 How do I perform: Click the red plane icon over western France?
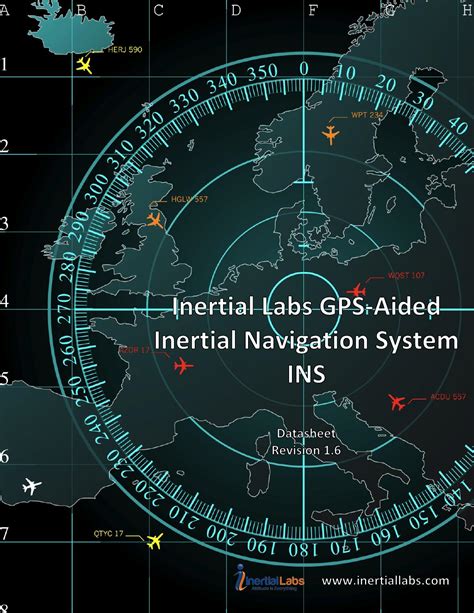tap(183, 366)
